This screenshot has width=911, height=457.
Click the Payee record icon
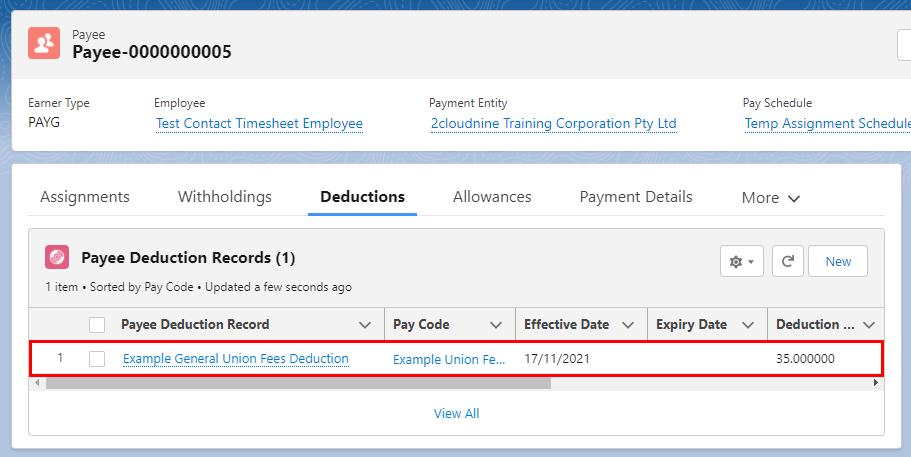click(x=44, y=43)
